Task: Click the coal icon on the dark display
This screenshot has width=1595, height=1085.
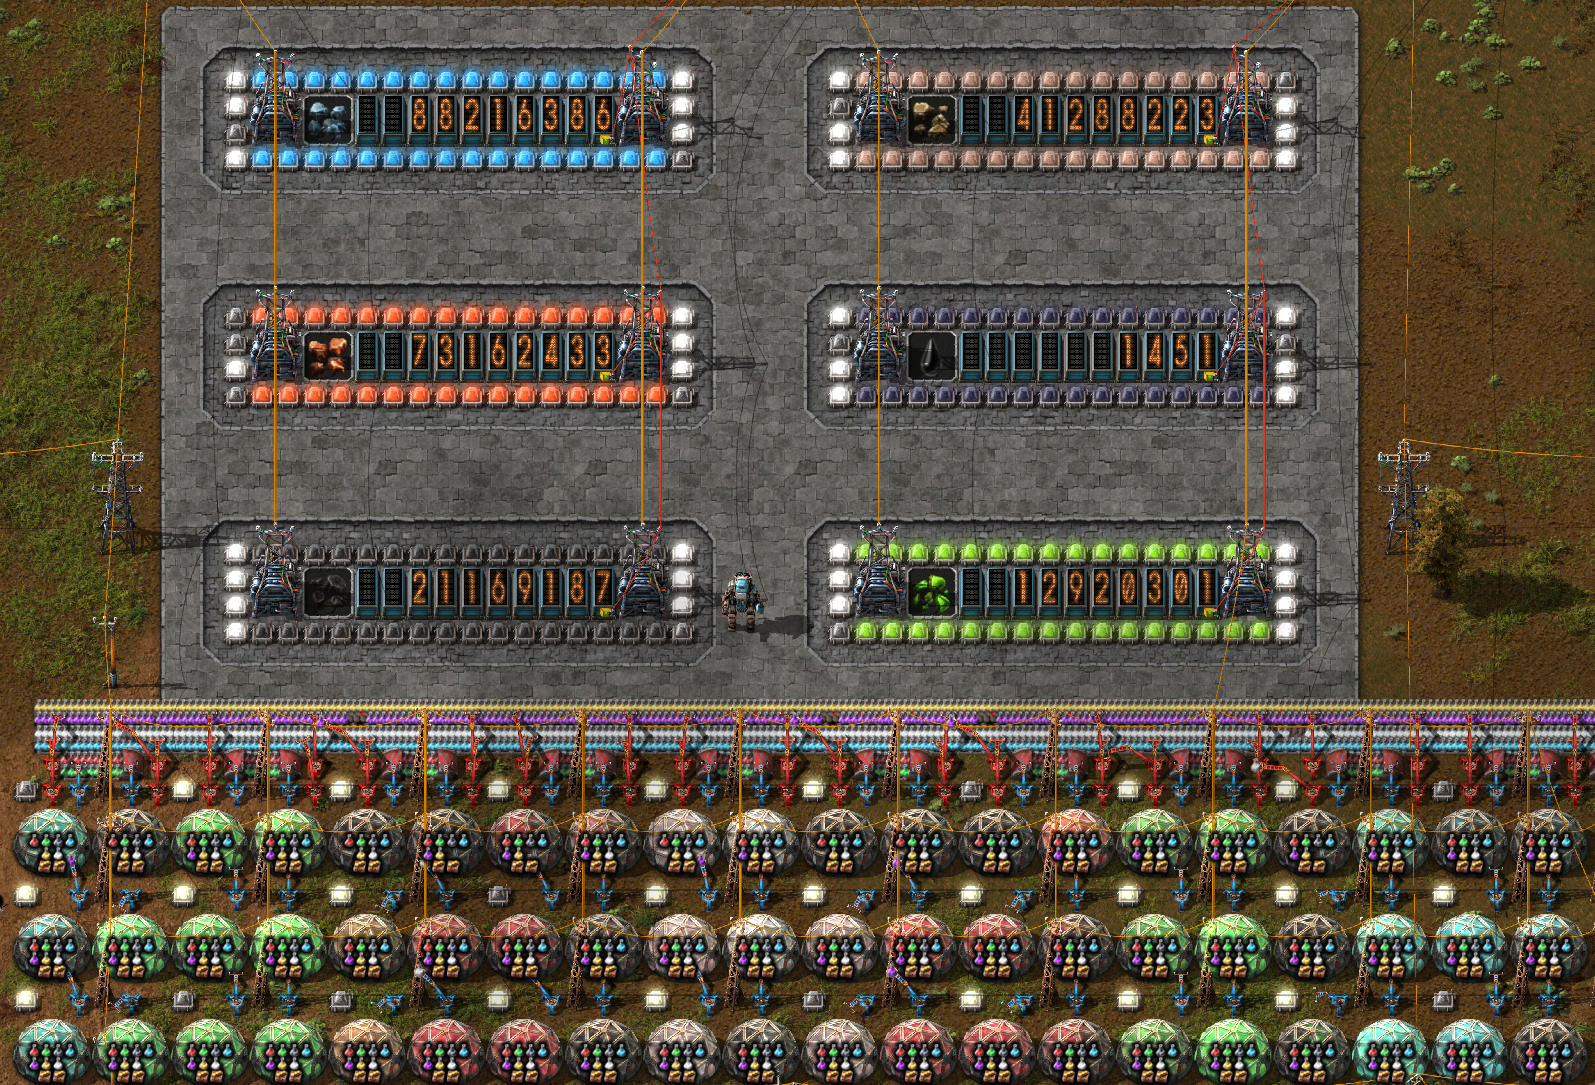Action: pos(328,591)
